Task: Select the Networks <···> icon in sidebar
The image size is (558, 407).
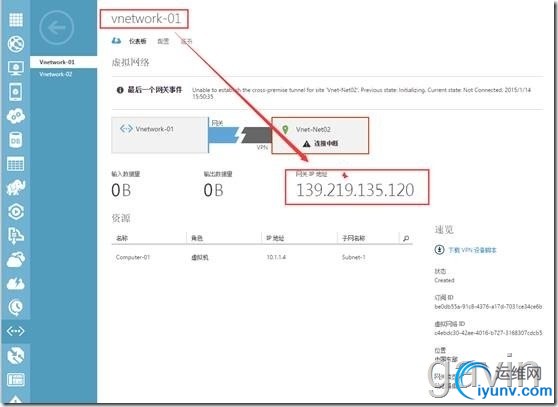Action: (x=16, y=331)
